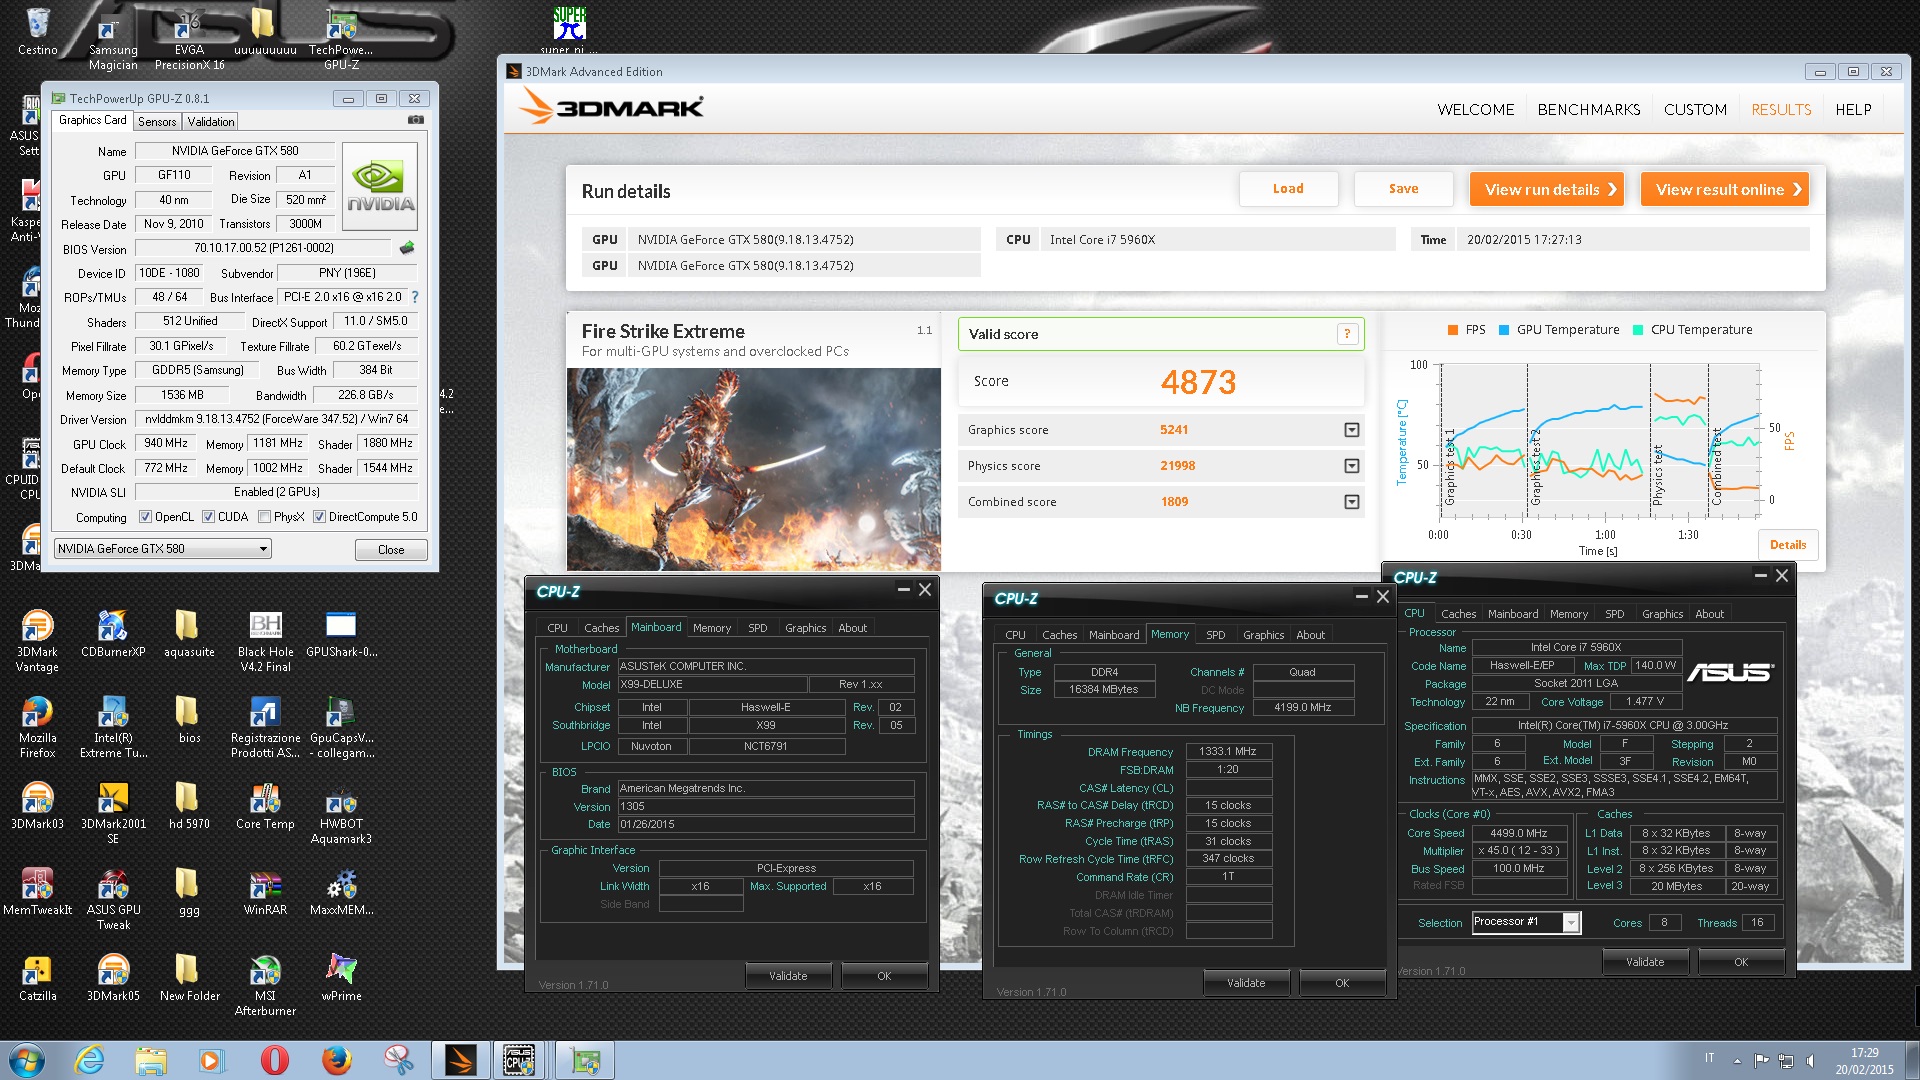This screenshot has width=1920, height=1080.
Task: Open the BENCHMARKS tab in 3DMark
Action: coord(1589,110)
